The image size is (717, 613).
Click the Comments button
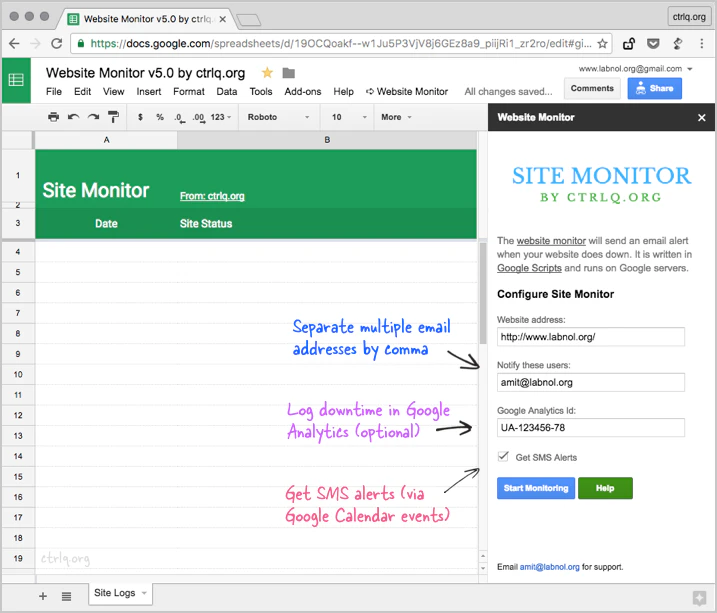point(592,88)
